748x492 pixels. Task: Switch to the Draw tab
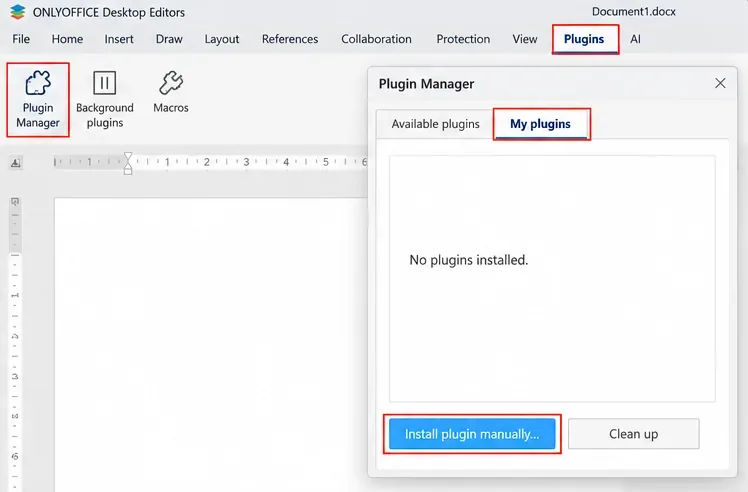pos(169,39)
